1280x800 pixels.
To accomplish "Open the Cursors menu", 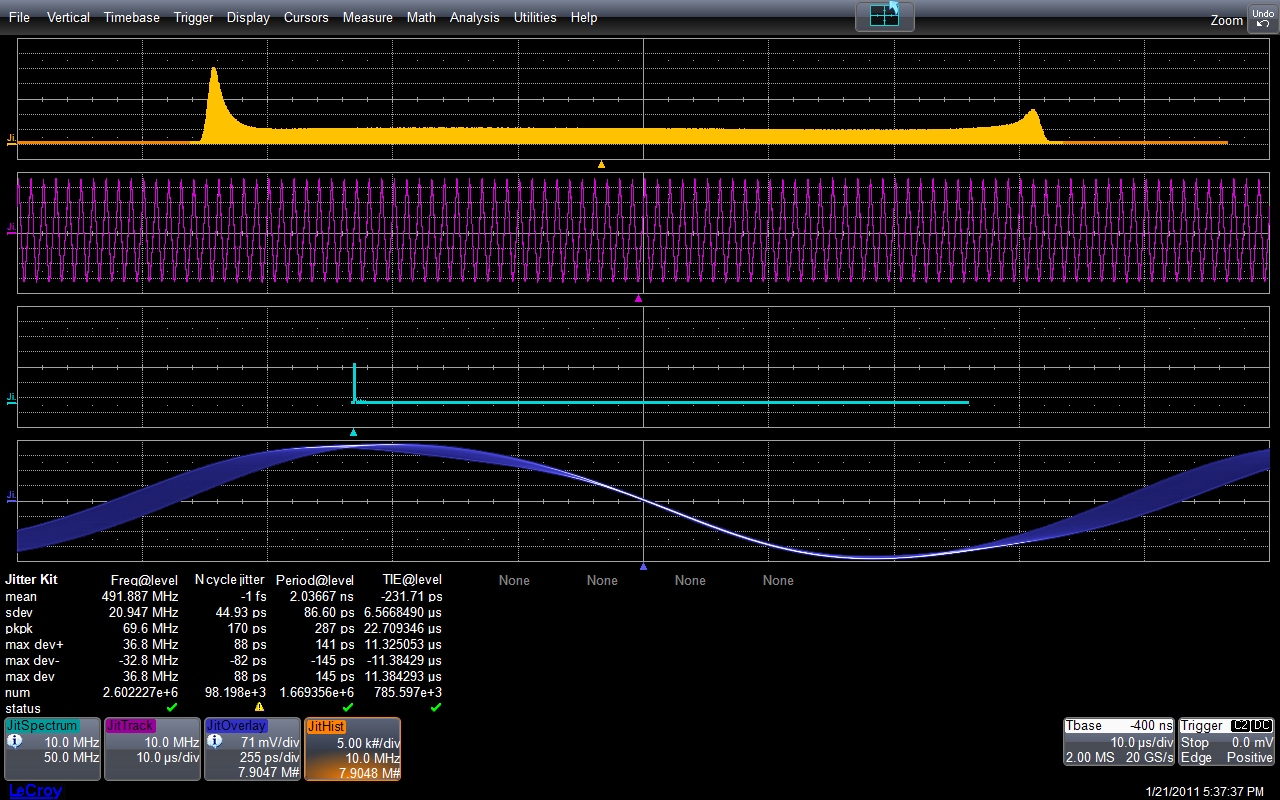I will pyautogui.click(x=306, y=17).
